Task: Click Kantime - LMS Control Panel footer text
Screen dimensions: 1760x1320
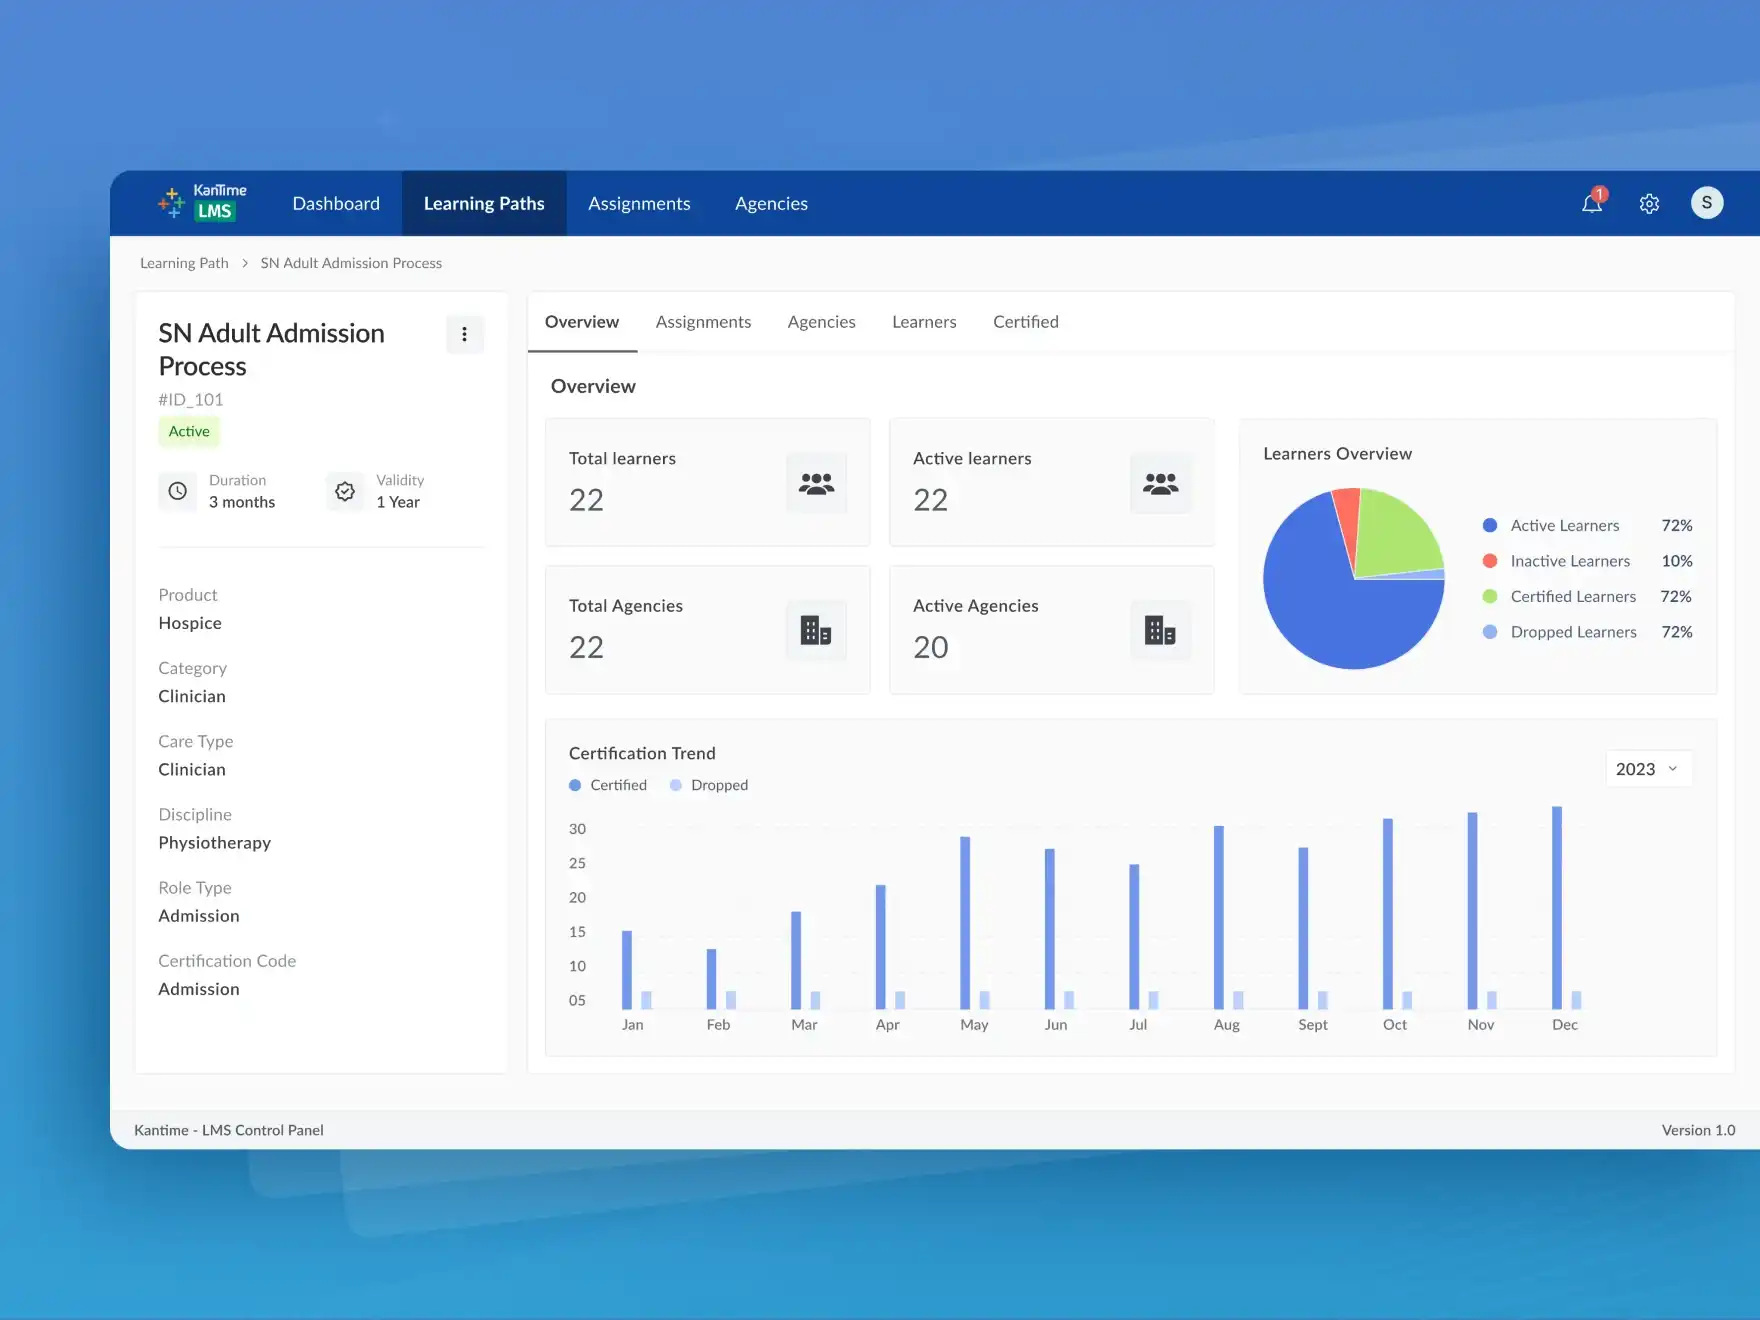Action: [229, 1130]
